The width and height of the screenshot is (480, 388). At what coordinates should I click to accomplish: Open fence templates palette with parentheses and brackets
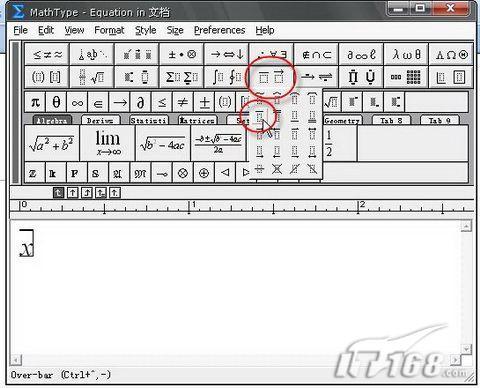click(x=47, y=77)
